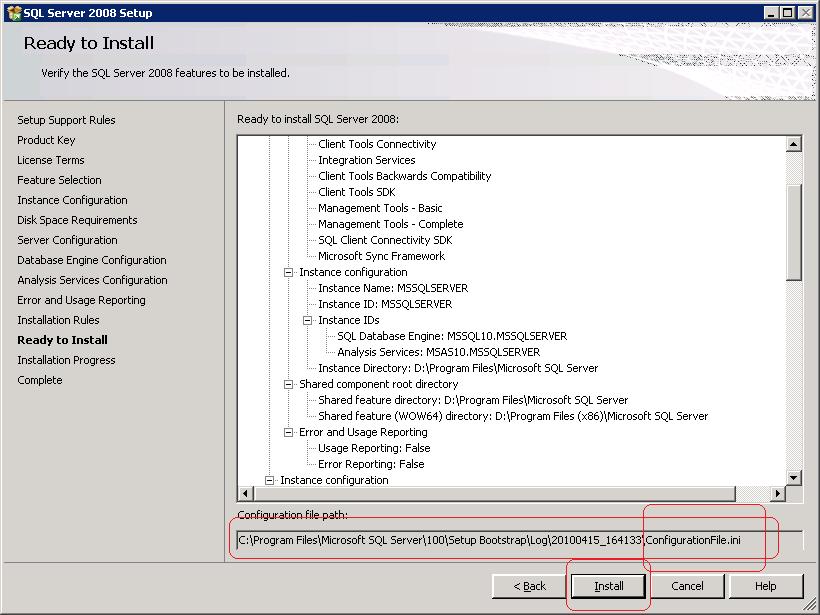
Task: Select License Terms step
Action: tap(51, 160)
